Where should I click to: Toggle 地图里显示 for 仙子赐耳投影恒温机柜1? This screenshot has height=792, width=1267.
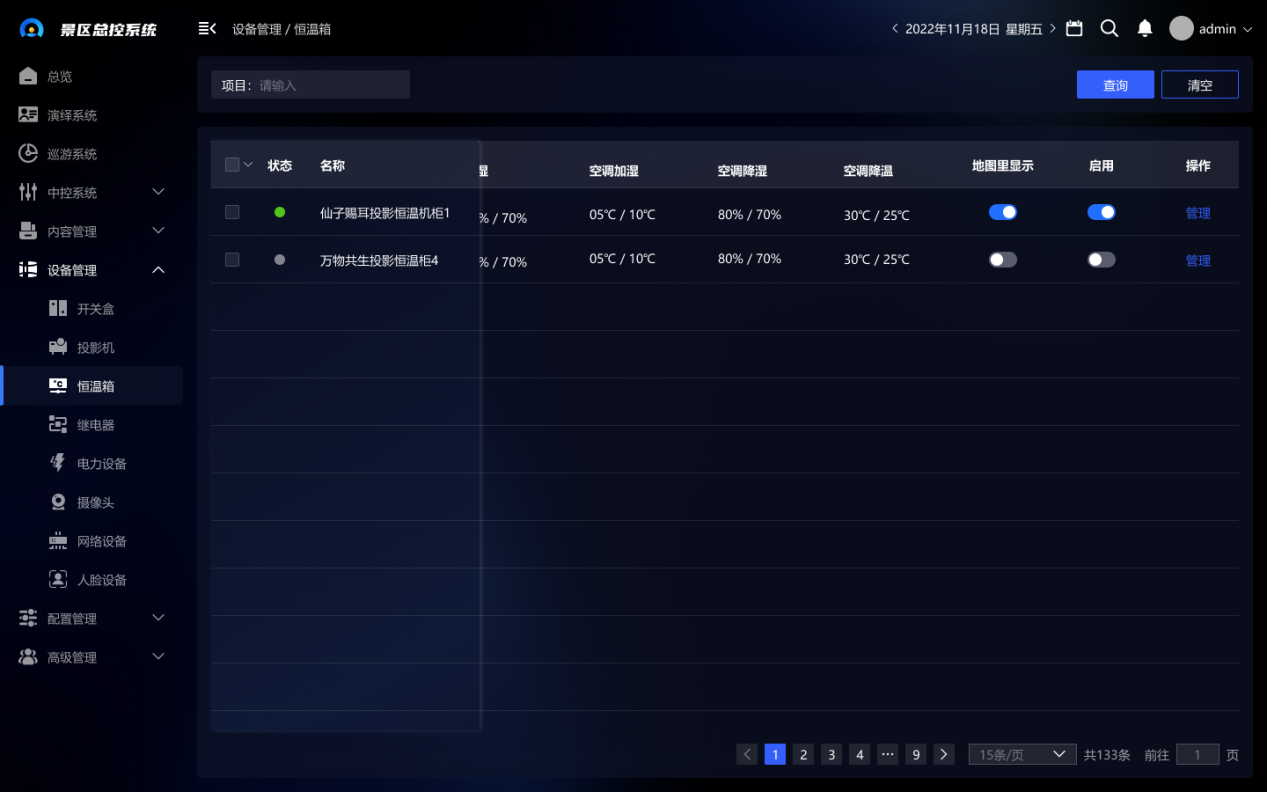coord(1002,212)
